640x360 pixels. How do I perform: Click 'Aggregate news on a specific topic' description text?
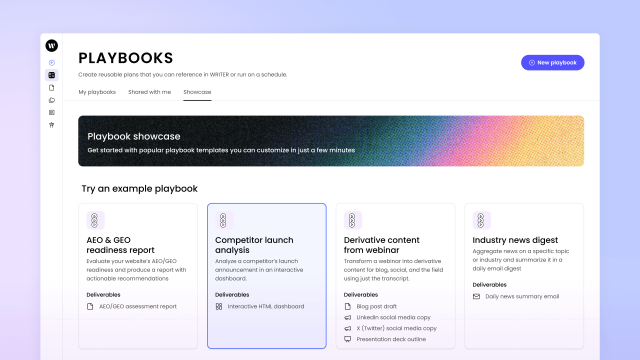(x=521, y=260)
